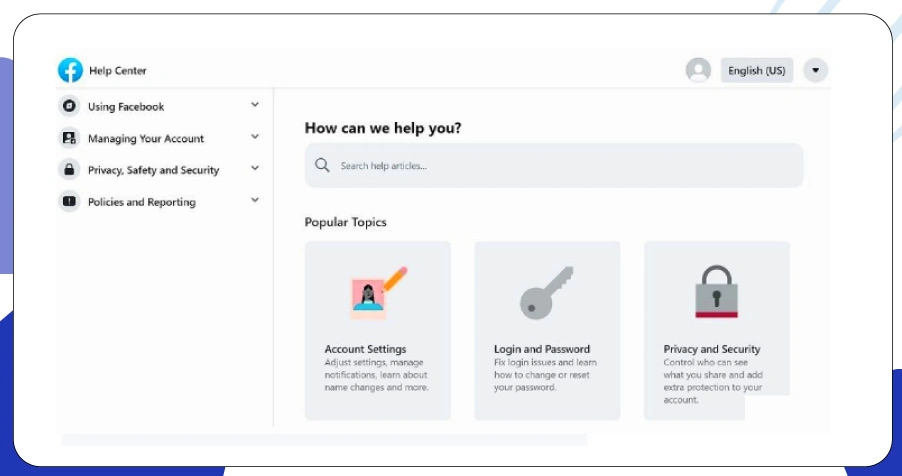
Task: Open the profile avatar icon
Action: click(698, 70)
